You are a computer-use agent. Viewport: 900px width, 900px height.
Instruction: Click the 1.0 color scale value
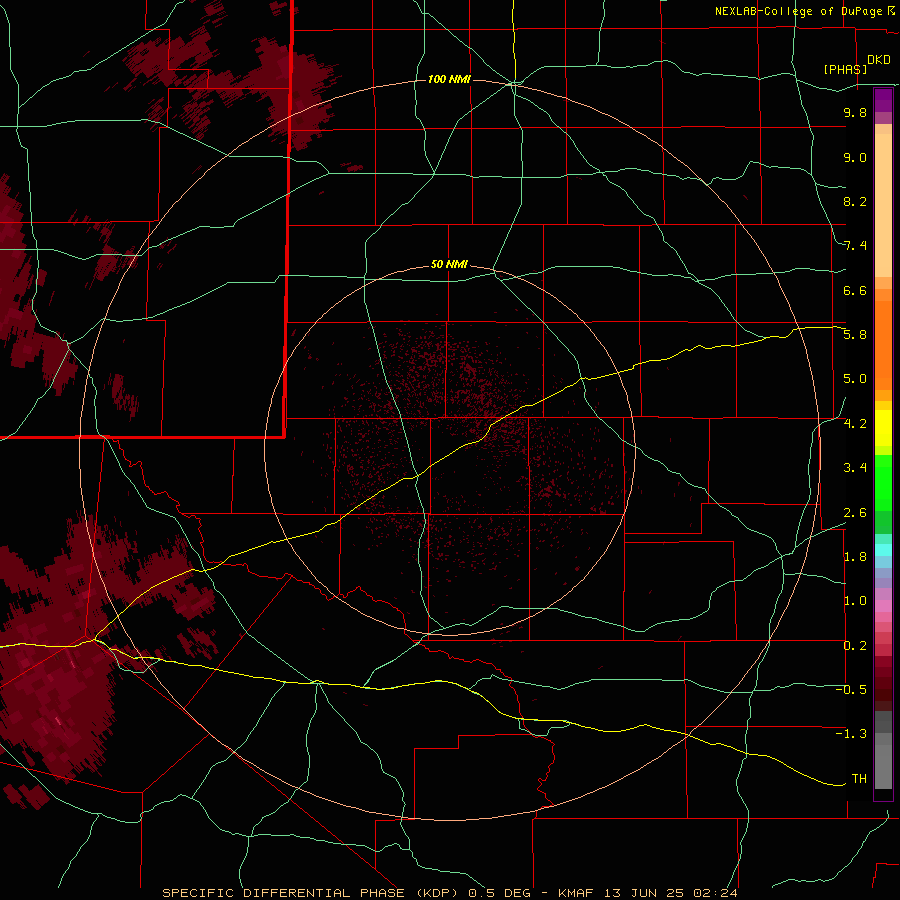[855, 601]
